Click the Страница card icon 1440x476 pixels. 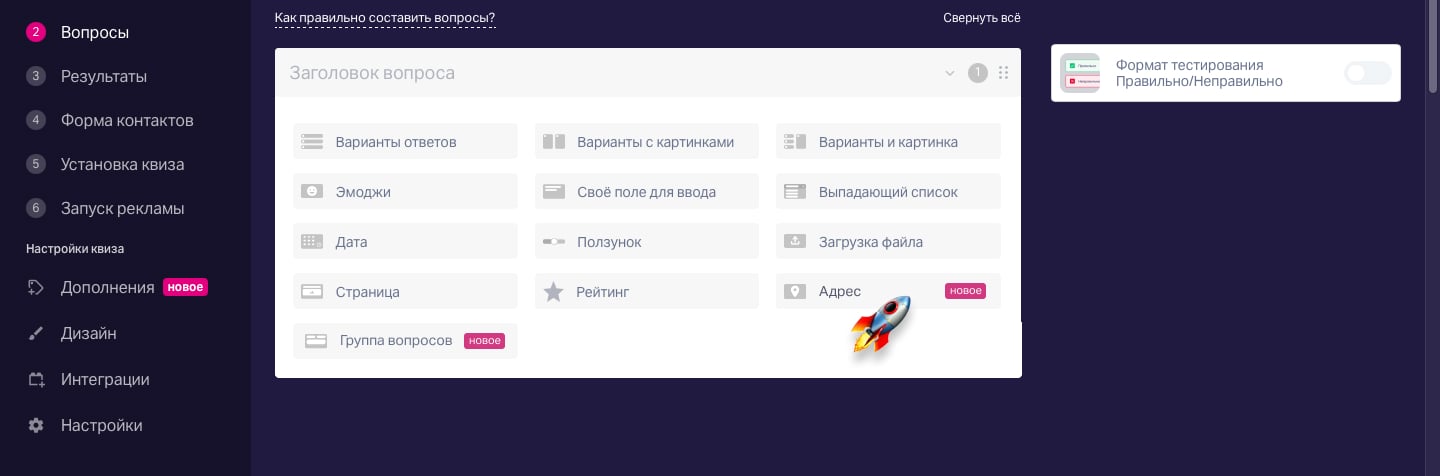coord(312,292)
